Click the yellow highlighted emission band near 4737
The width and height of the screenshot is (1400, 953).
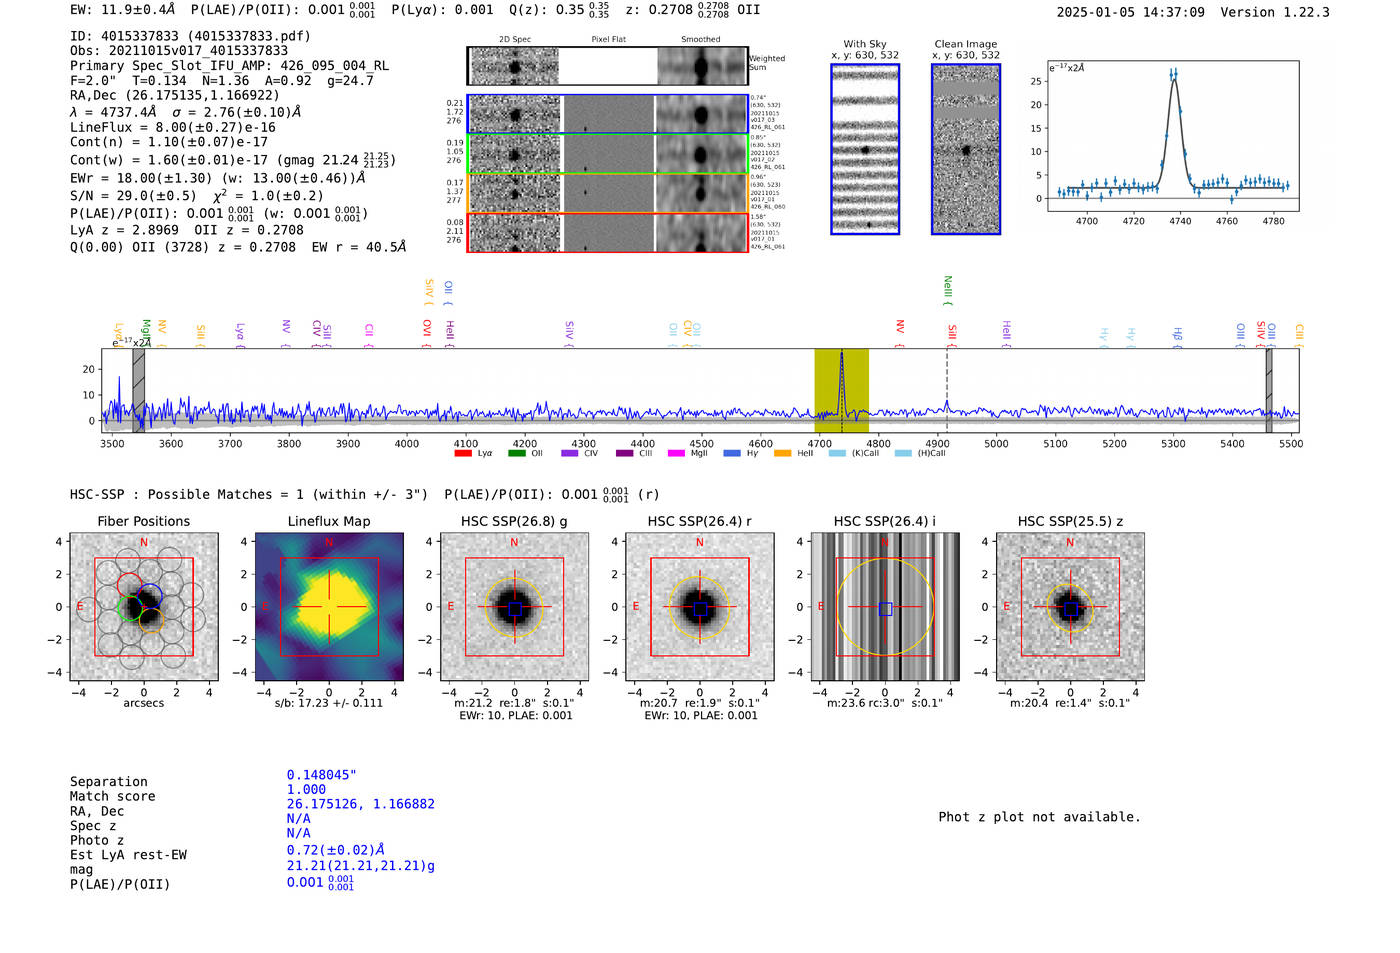tap(841, 390)
